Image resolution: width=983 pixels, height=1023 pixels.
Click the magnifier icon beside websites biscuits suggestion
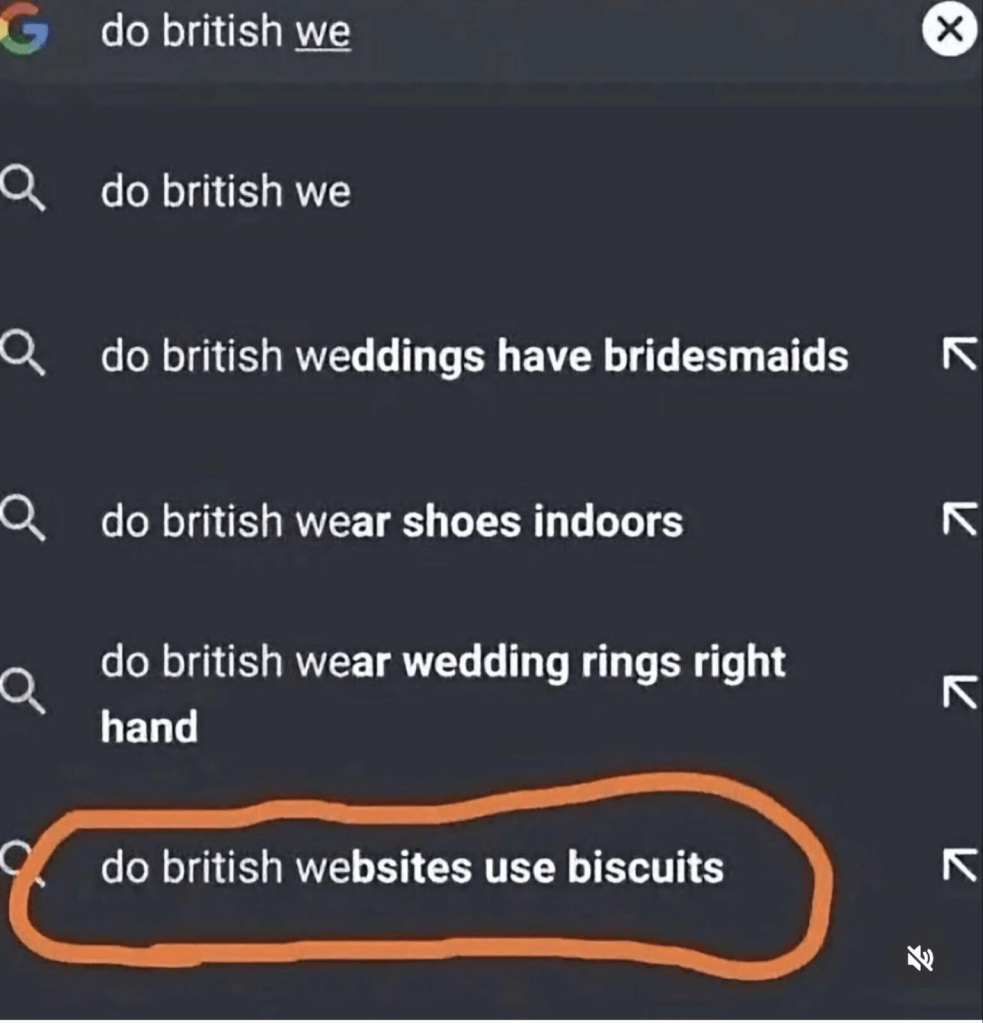pos(22,862)
